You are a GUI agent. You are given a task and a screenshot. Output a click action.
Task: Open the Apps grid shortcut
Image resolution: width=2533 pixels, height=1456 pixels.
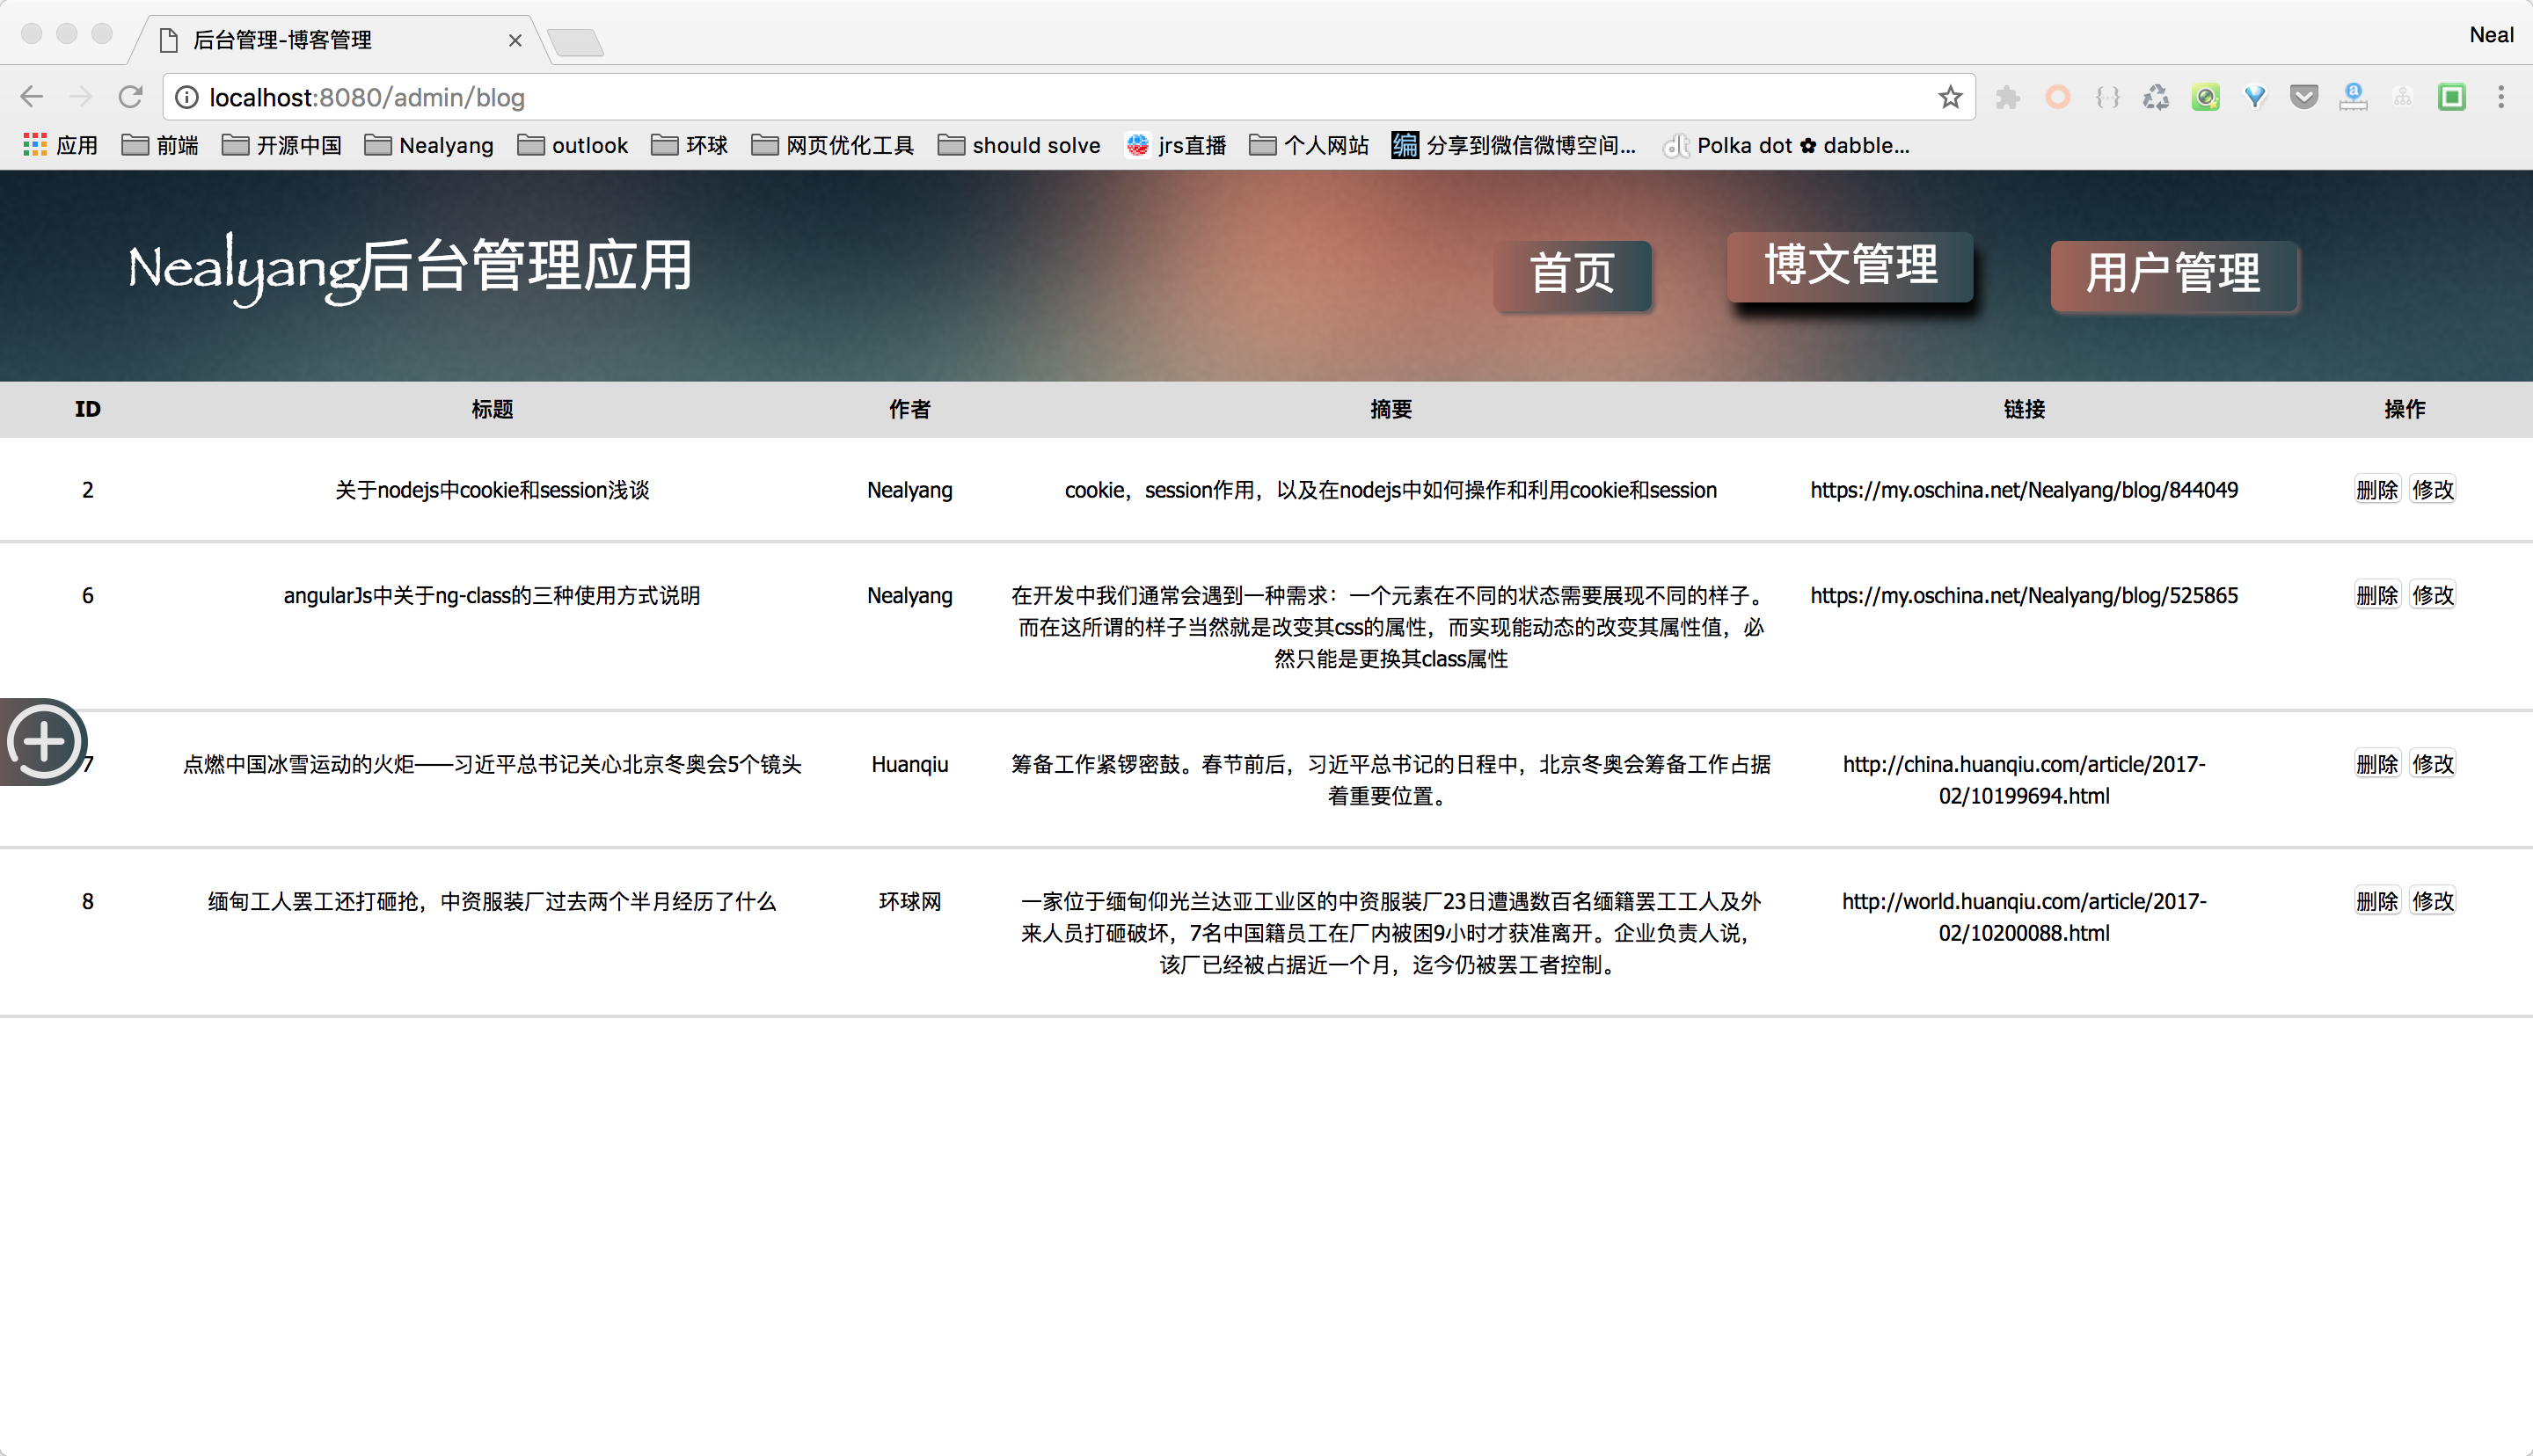60,146
